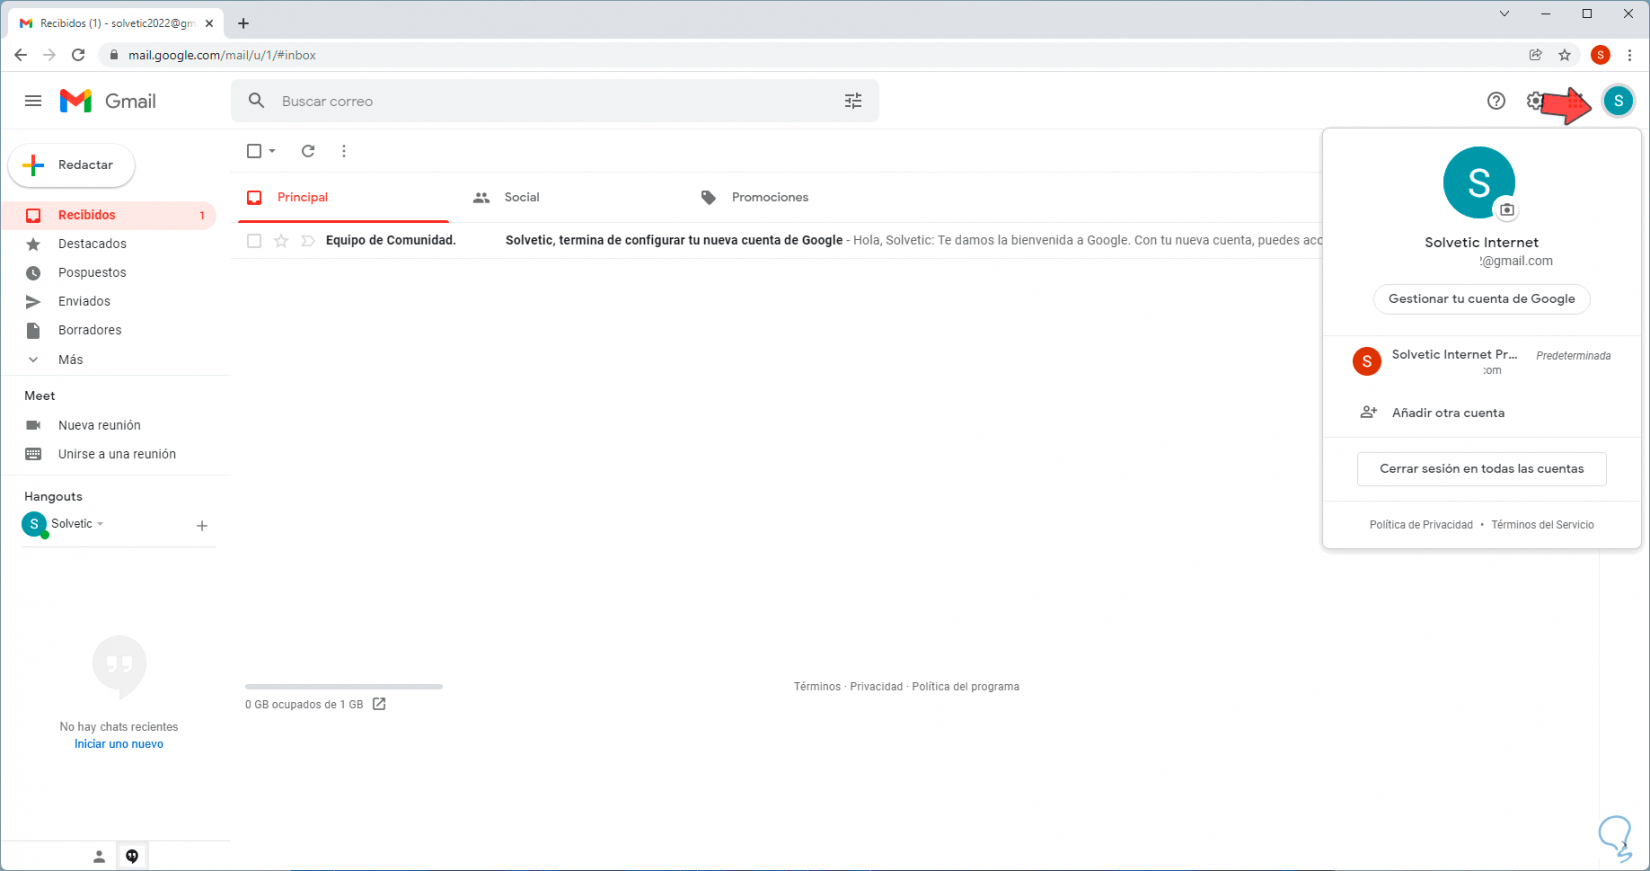Star the Equipo de Comunidad email
The width and height of the screenshot is (1650, 871).
click(x=281, y=241)
